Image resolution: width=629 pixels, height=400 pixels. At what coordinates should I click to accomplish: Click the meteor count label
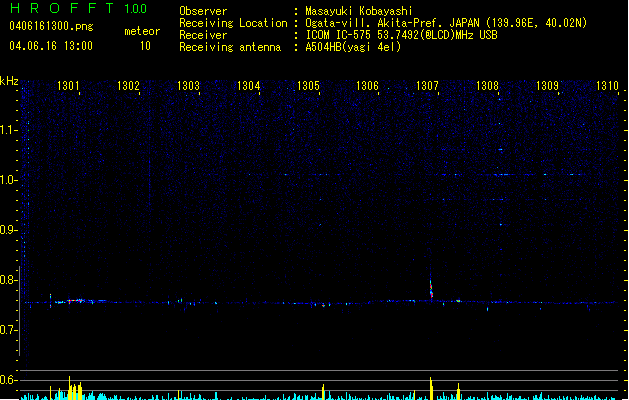(x=142, y=31)
